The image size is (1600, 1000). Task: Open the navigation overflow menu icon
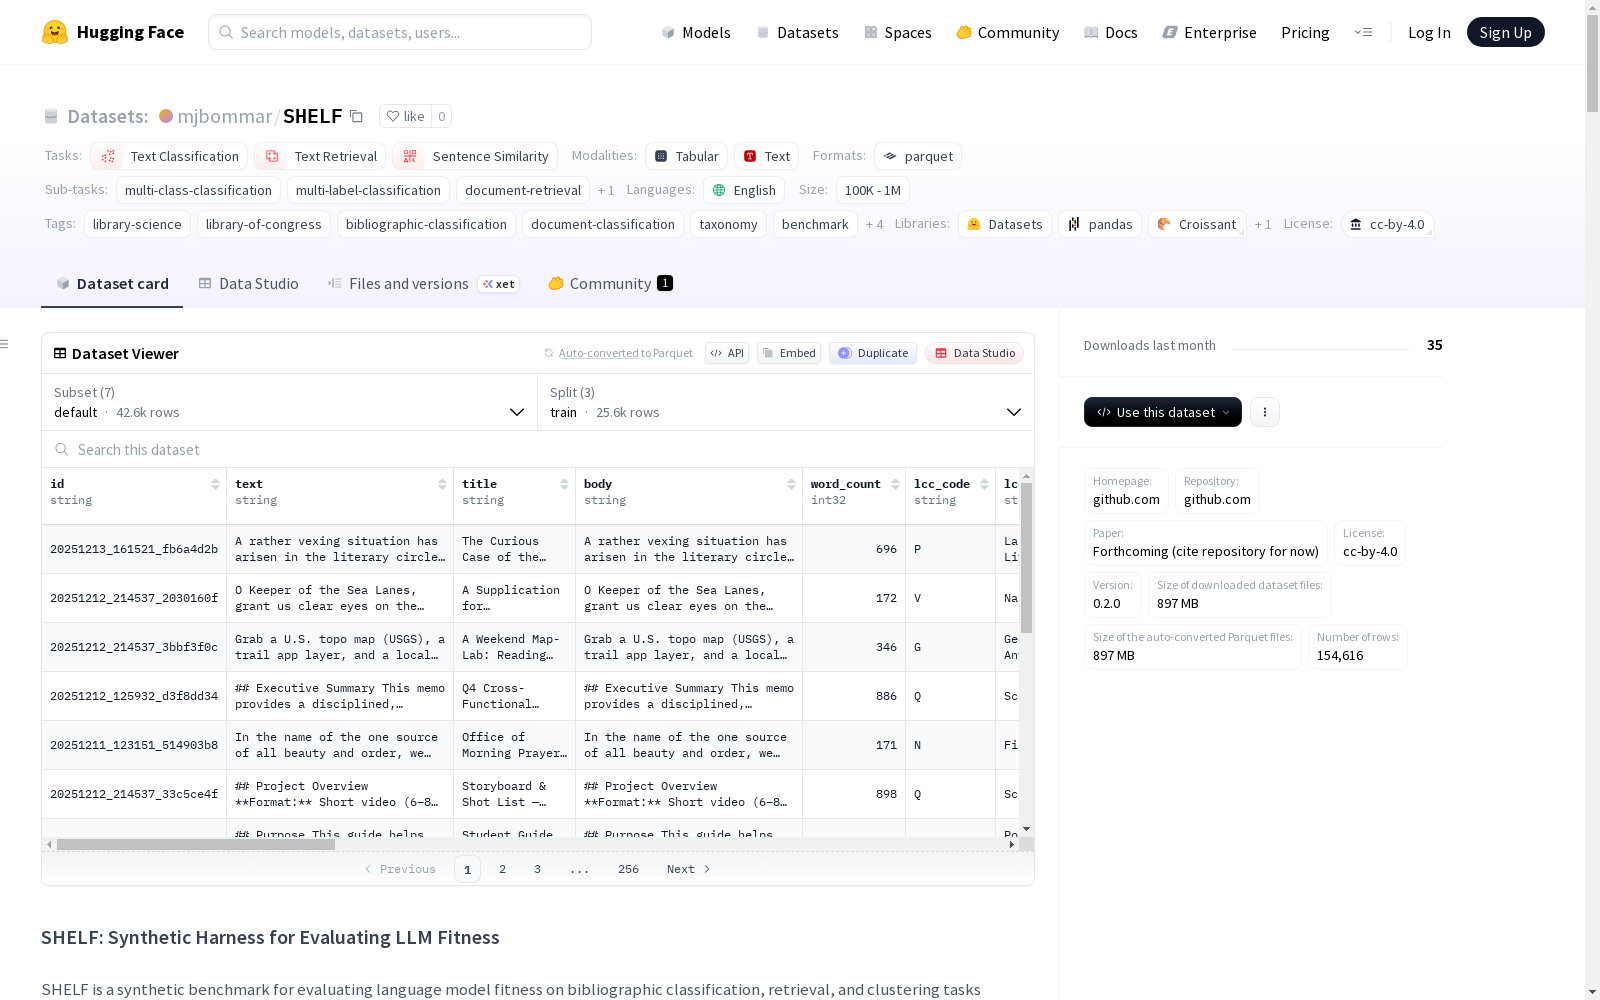[1363, 32]
